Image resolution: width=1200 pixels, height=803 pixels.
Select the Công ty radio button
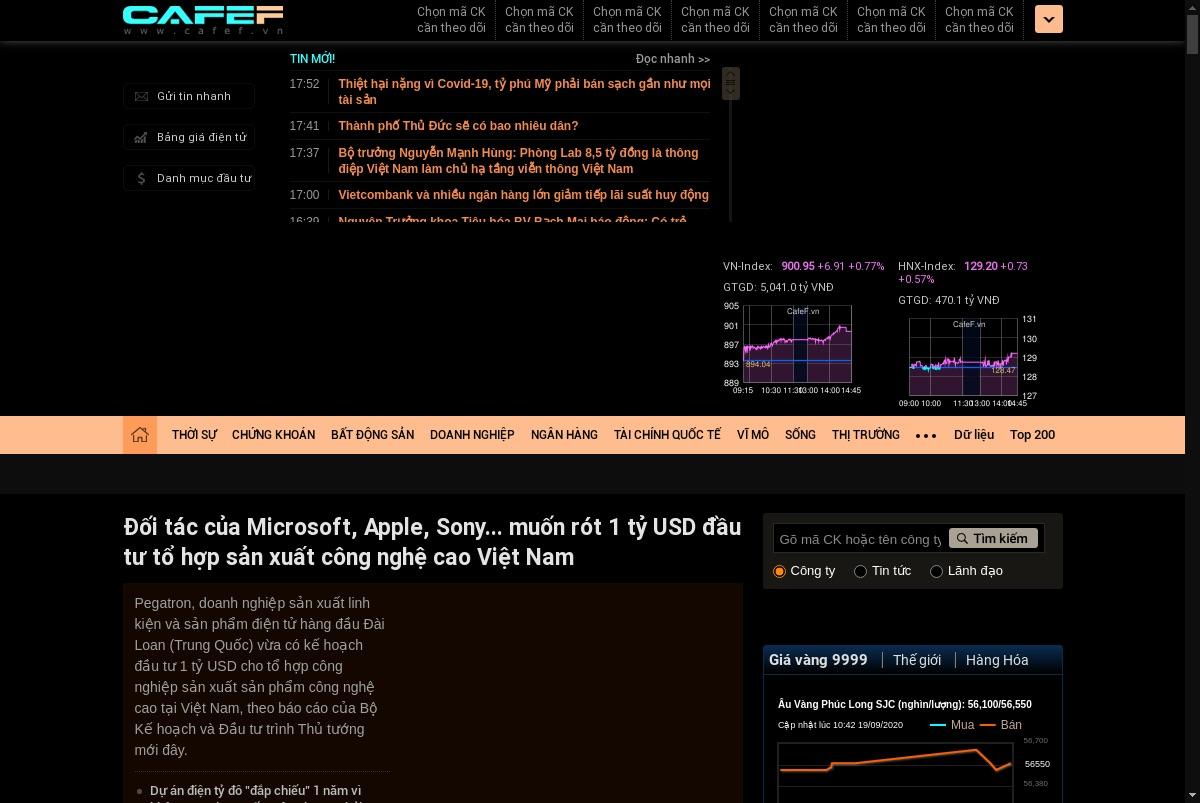click(x=780, y=571)
